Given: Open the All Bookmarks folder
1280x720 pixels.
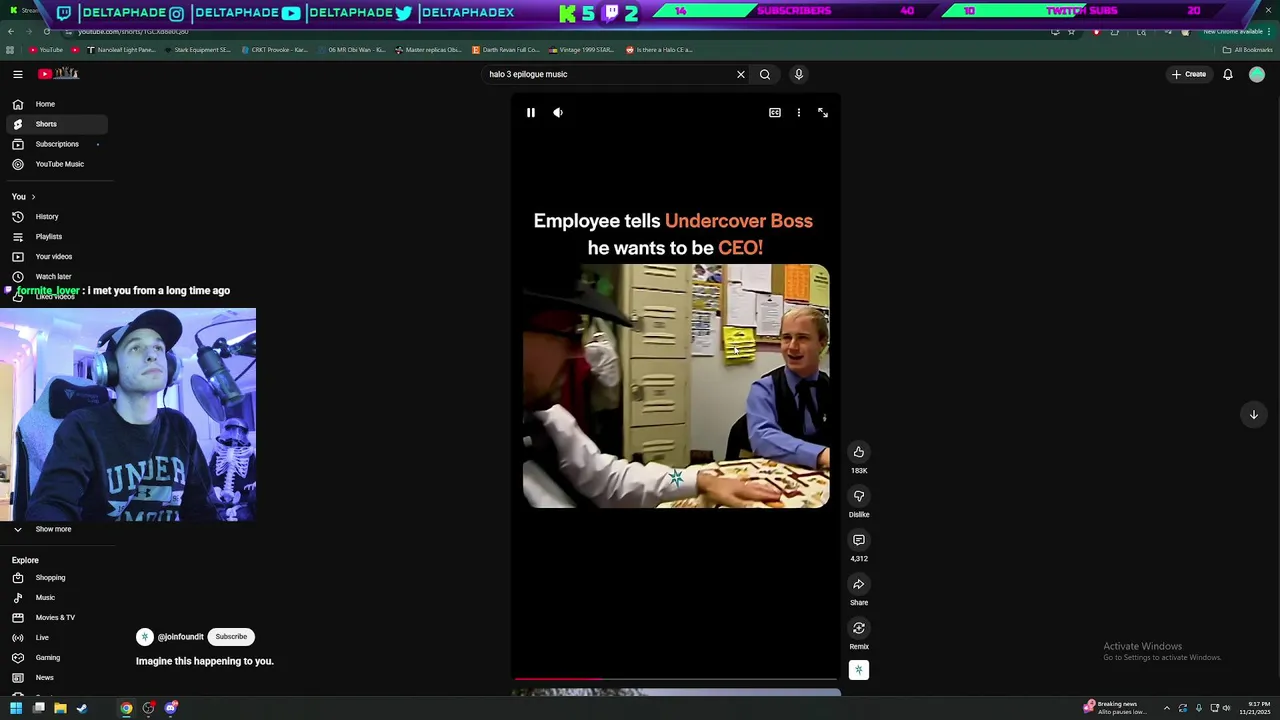Looking at the screenshot, I should (1248, 50).
